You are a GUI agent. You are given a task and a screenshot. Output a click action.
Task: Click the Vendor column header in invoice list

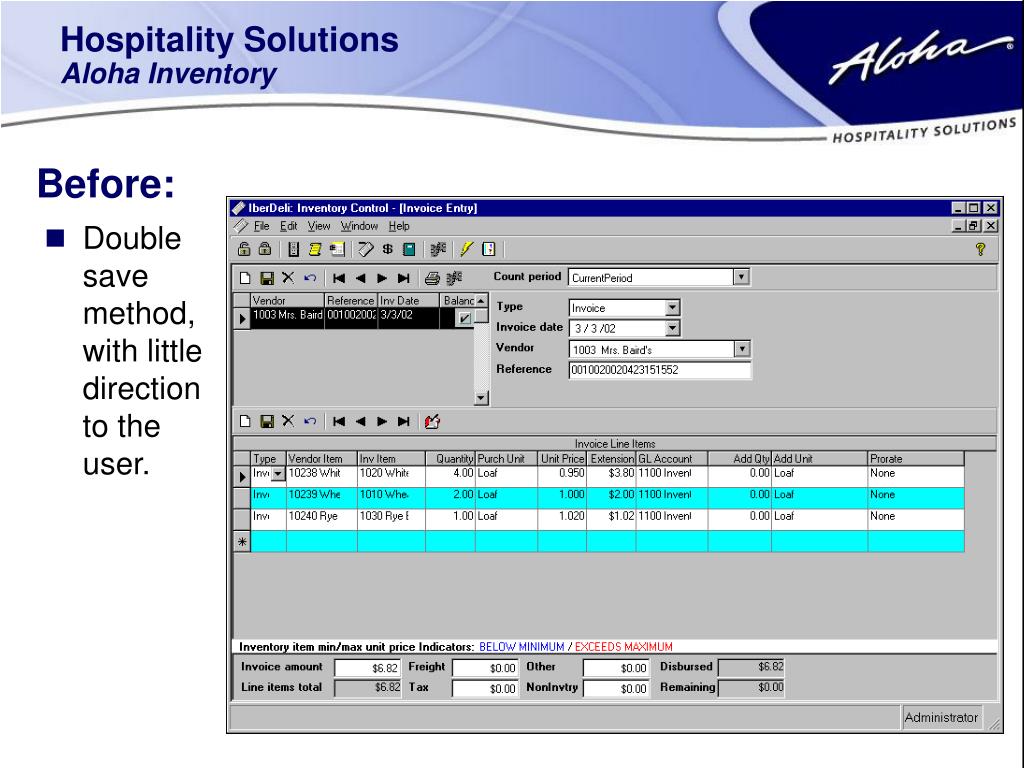(x=287, y=300)
